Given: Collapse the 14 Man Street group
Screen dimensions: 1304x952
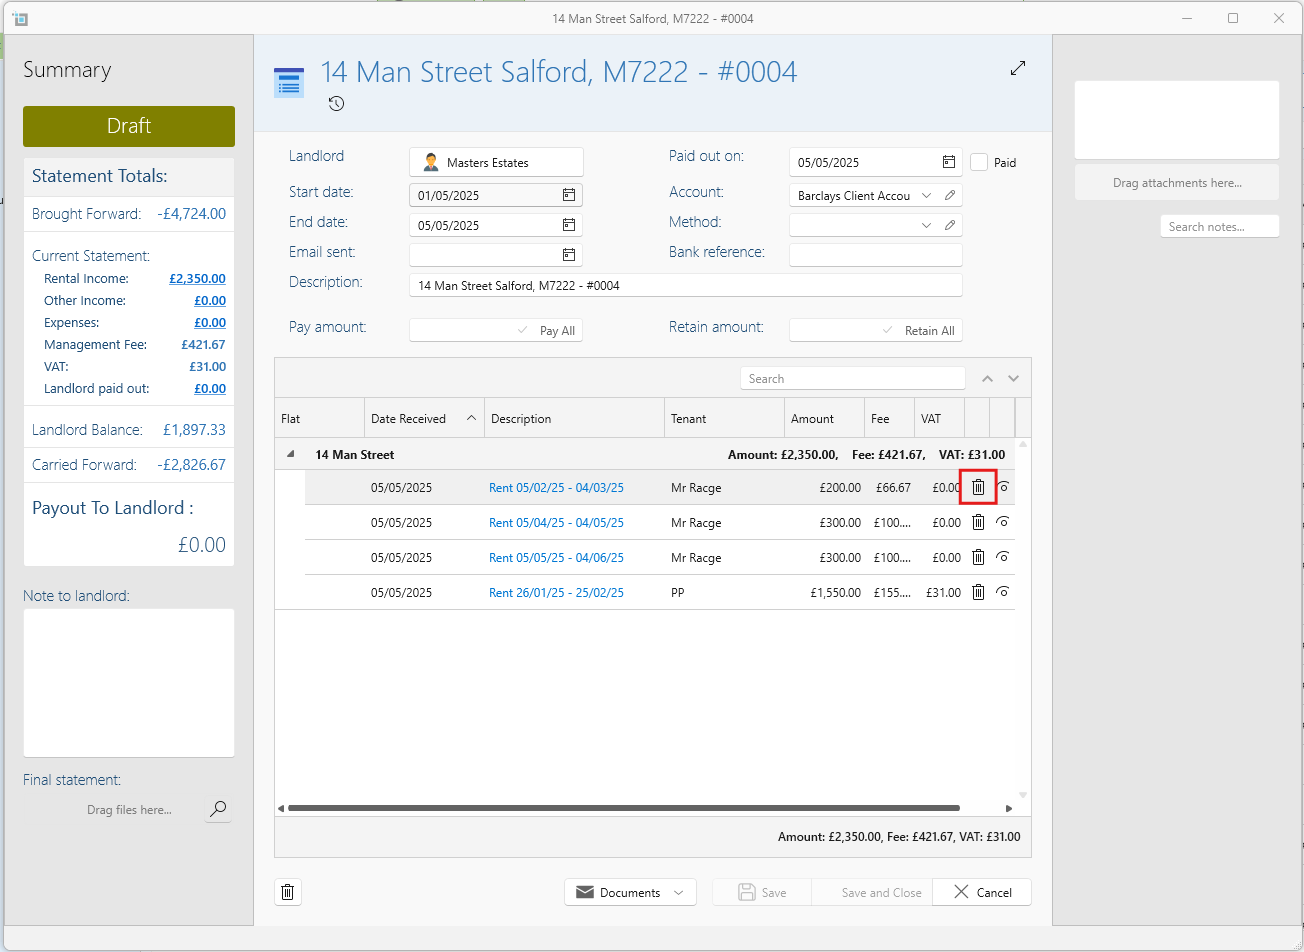Looking at the screenshot, I should tap(291, 454).
